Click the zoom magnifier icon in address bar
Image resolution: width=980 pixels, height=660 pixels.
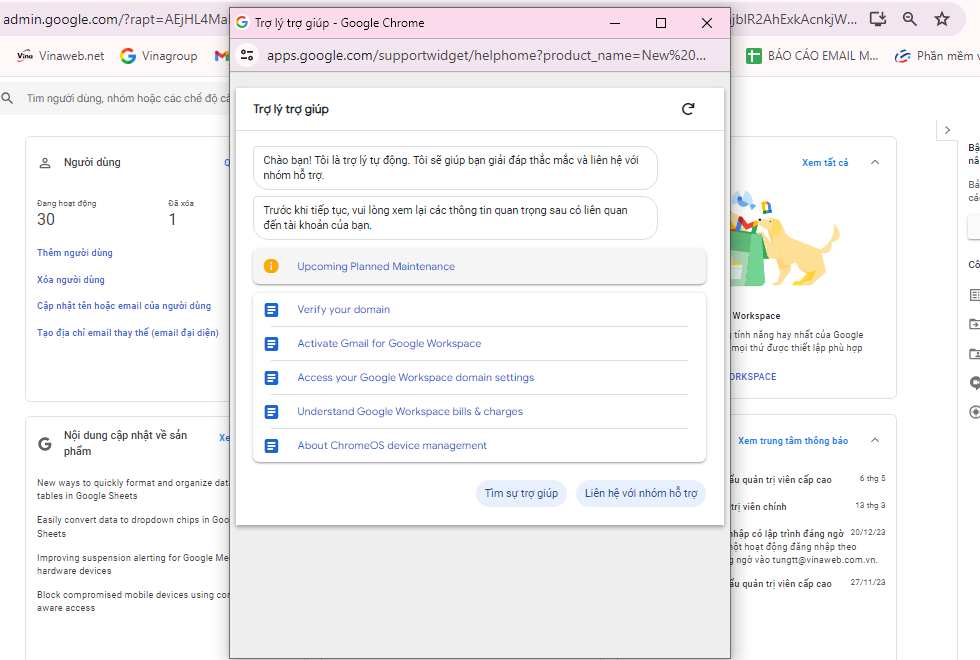tap(909, 18)
